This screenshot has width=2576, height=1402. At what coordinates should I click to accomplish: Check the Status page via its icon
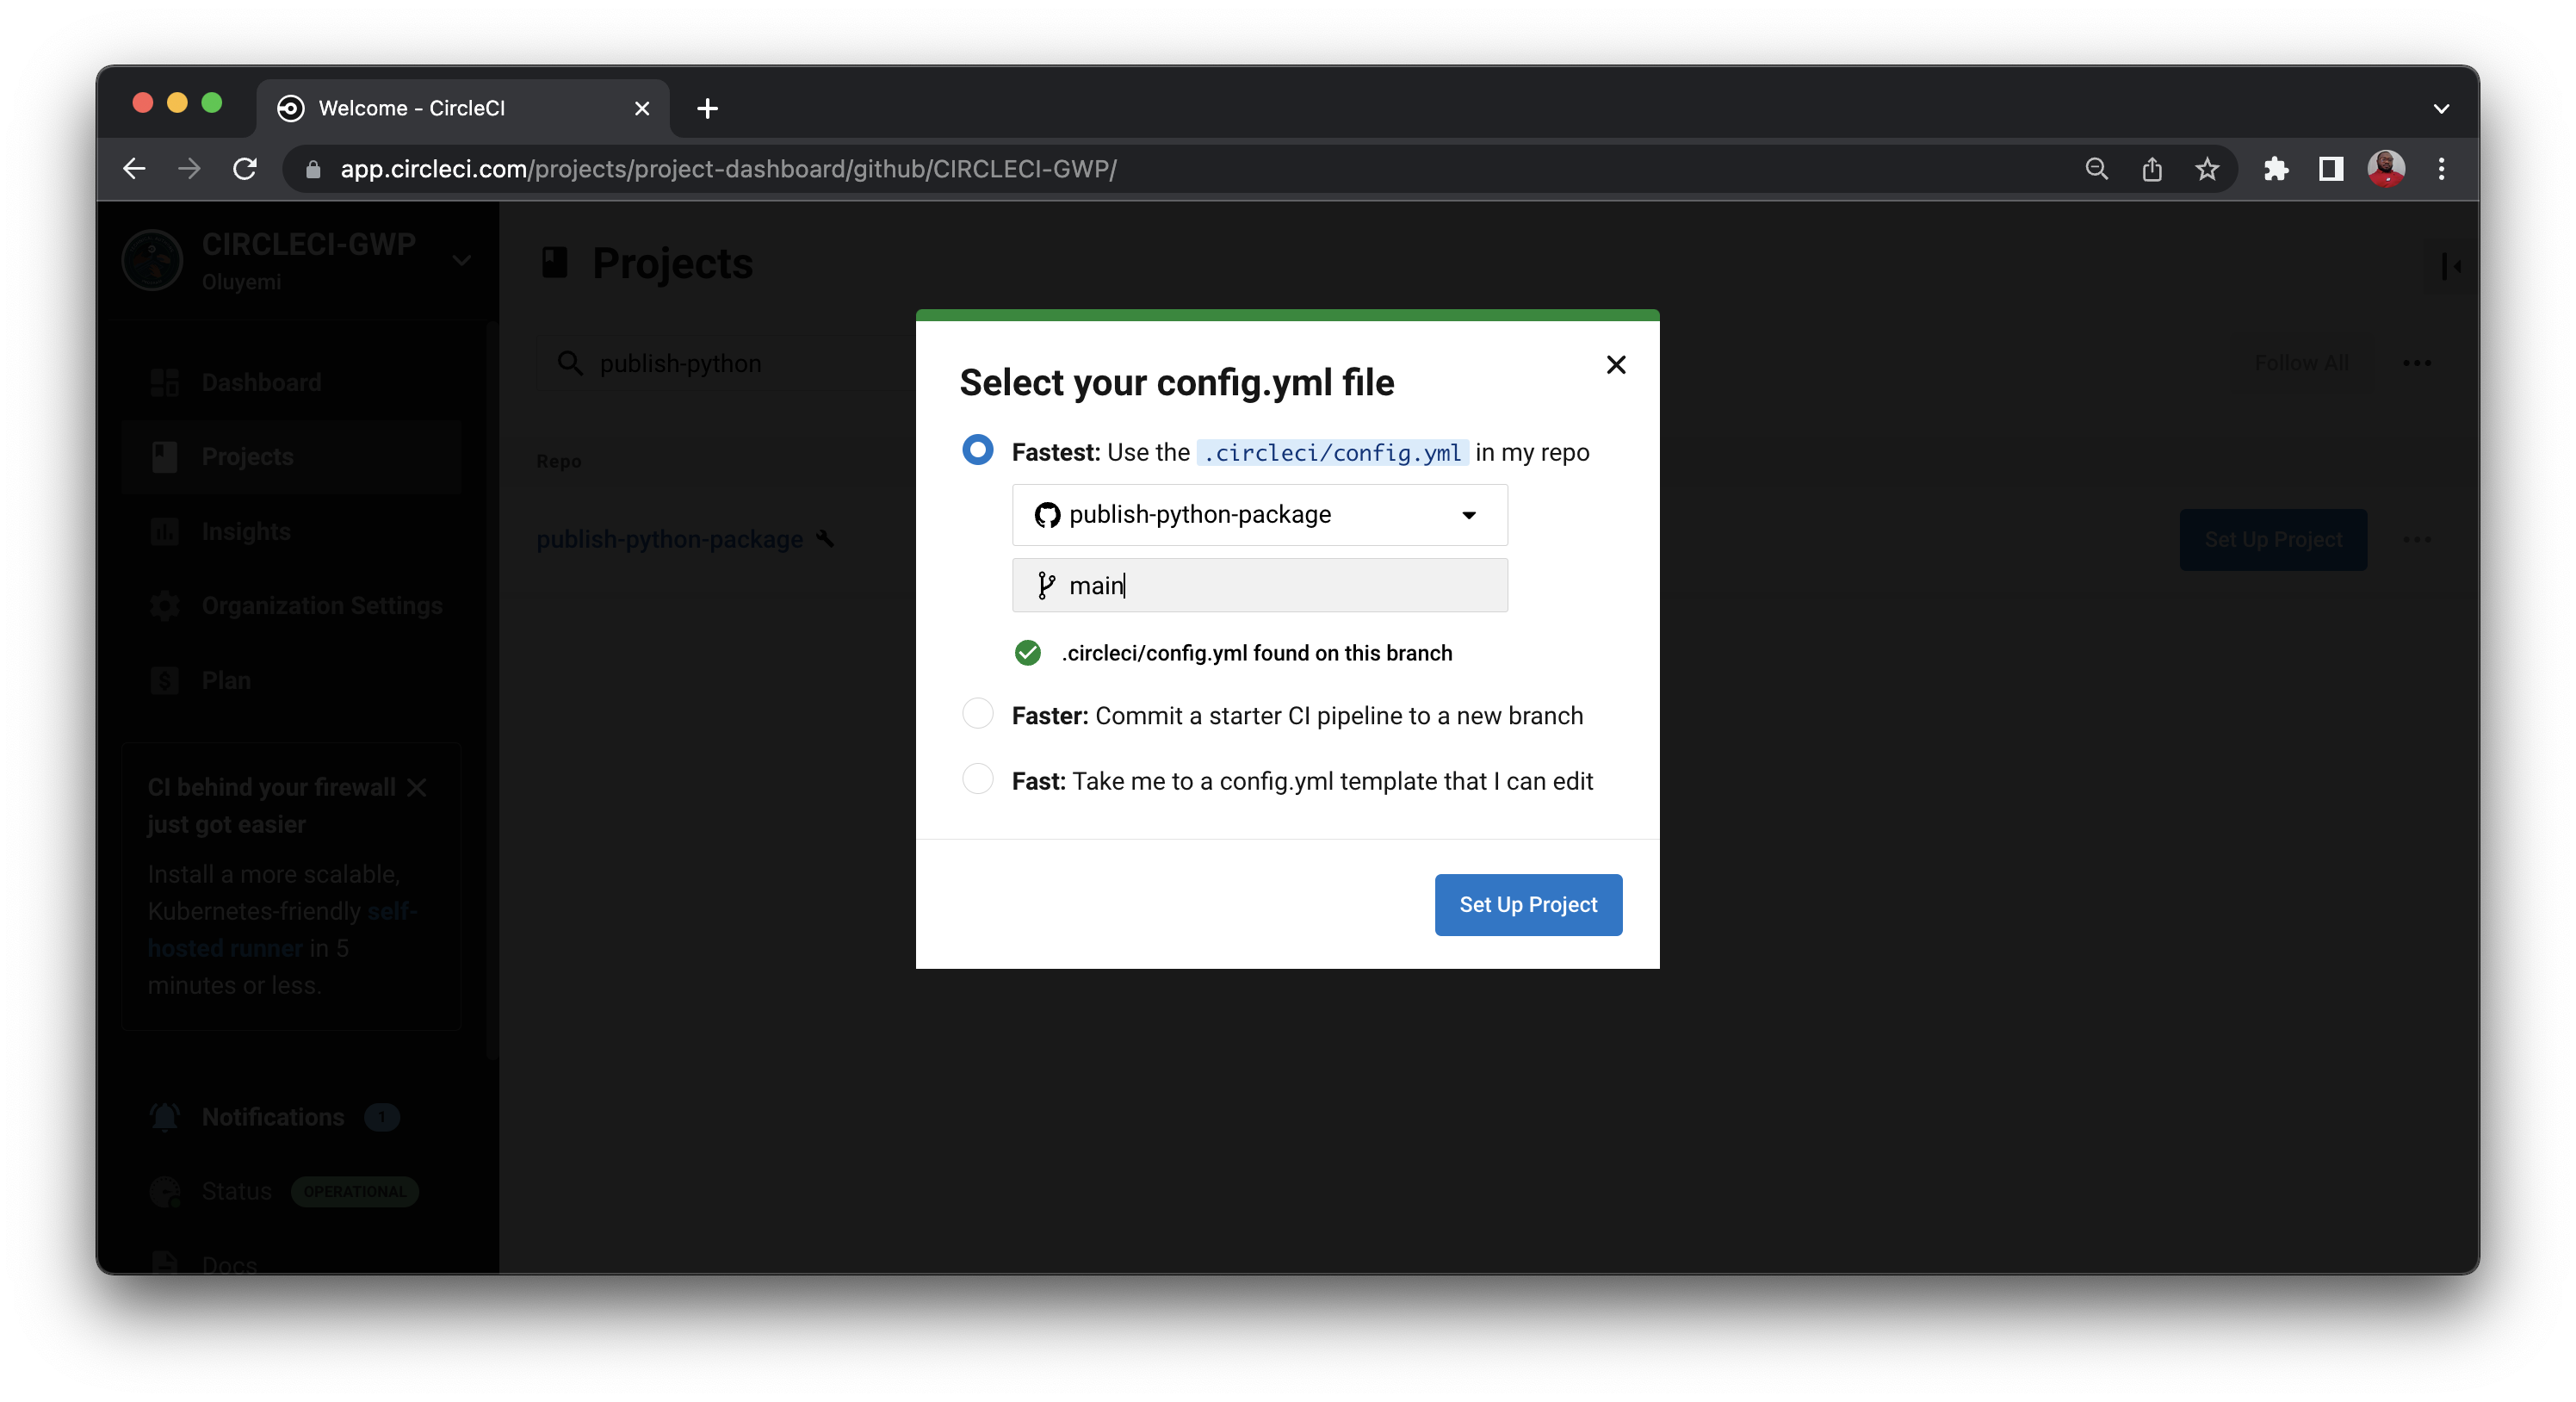click(x=165, y=1191)
